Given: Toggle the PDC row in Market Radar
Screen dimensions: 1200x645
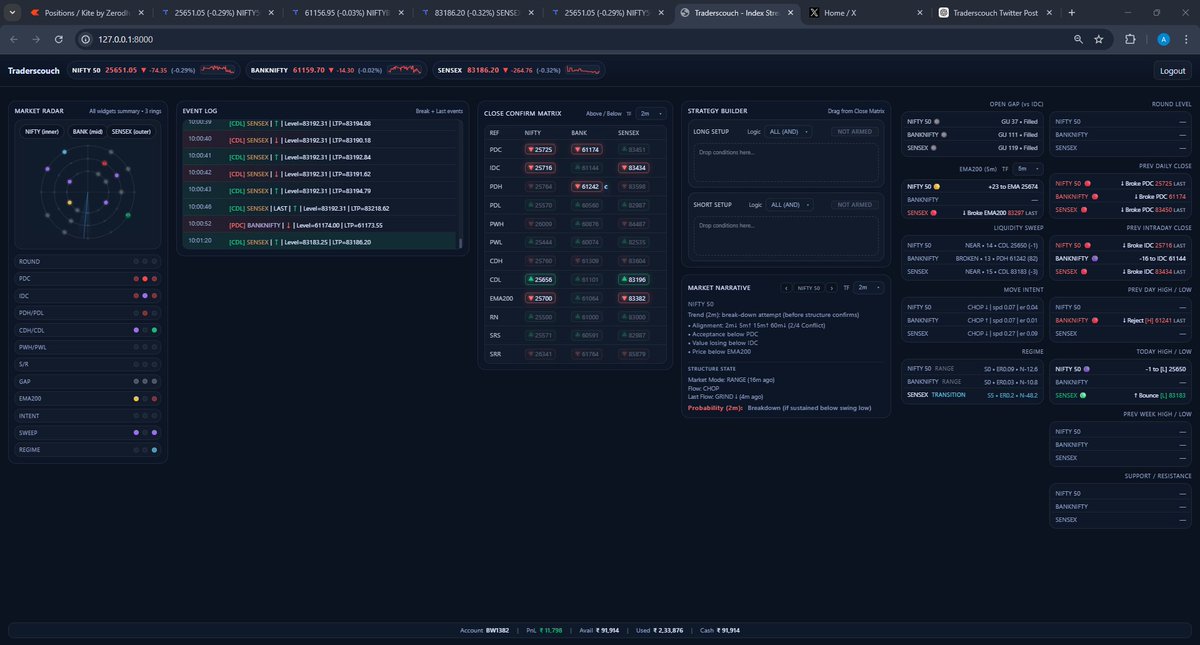Looking at the screenshot, I should [88, 279].
